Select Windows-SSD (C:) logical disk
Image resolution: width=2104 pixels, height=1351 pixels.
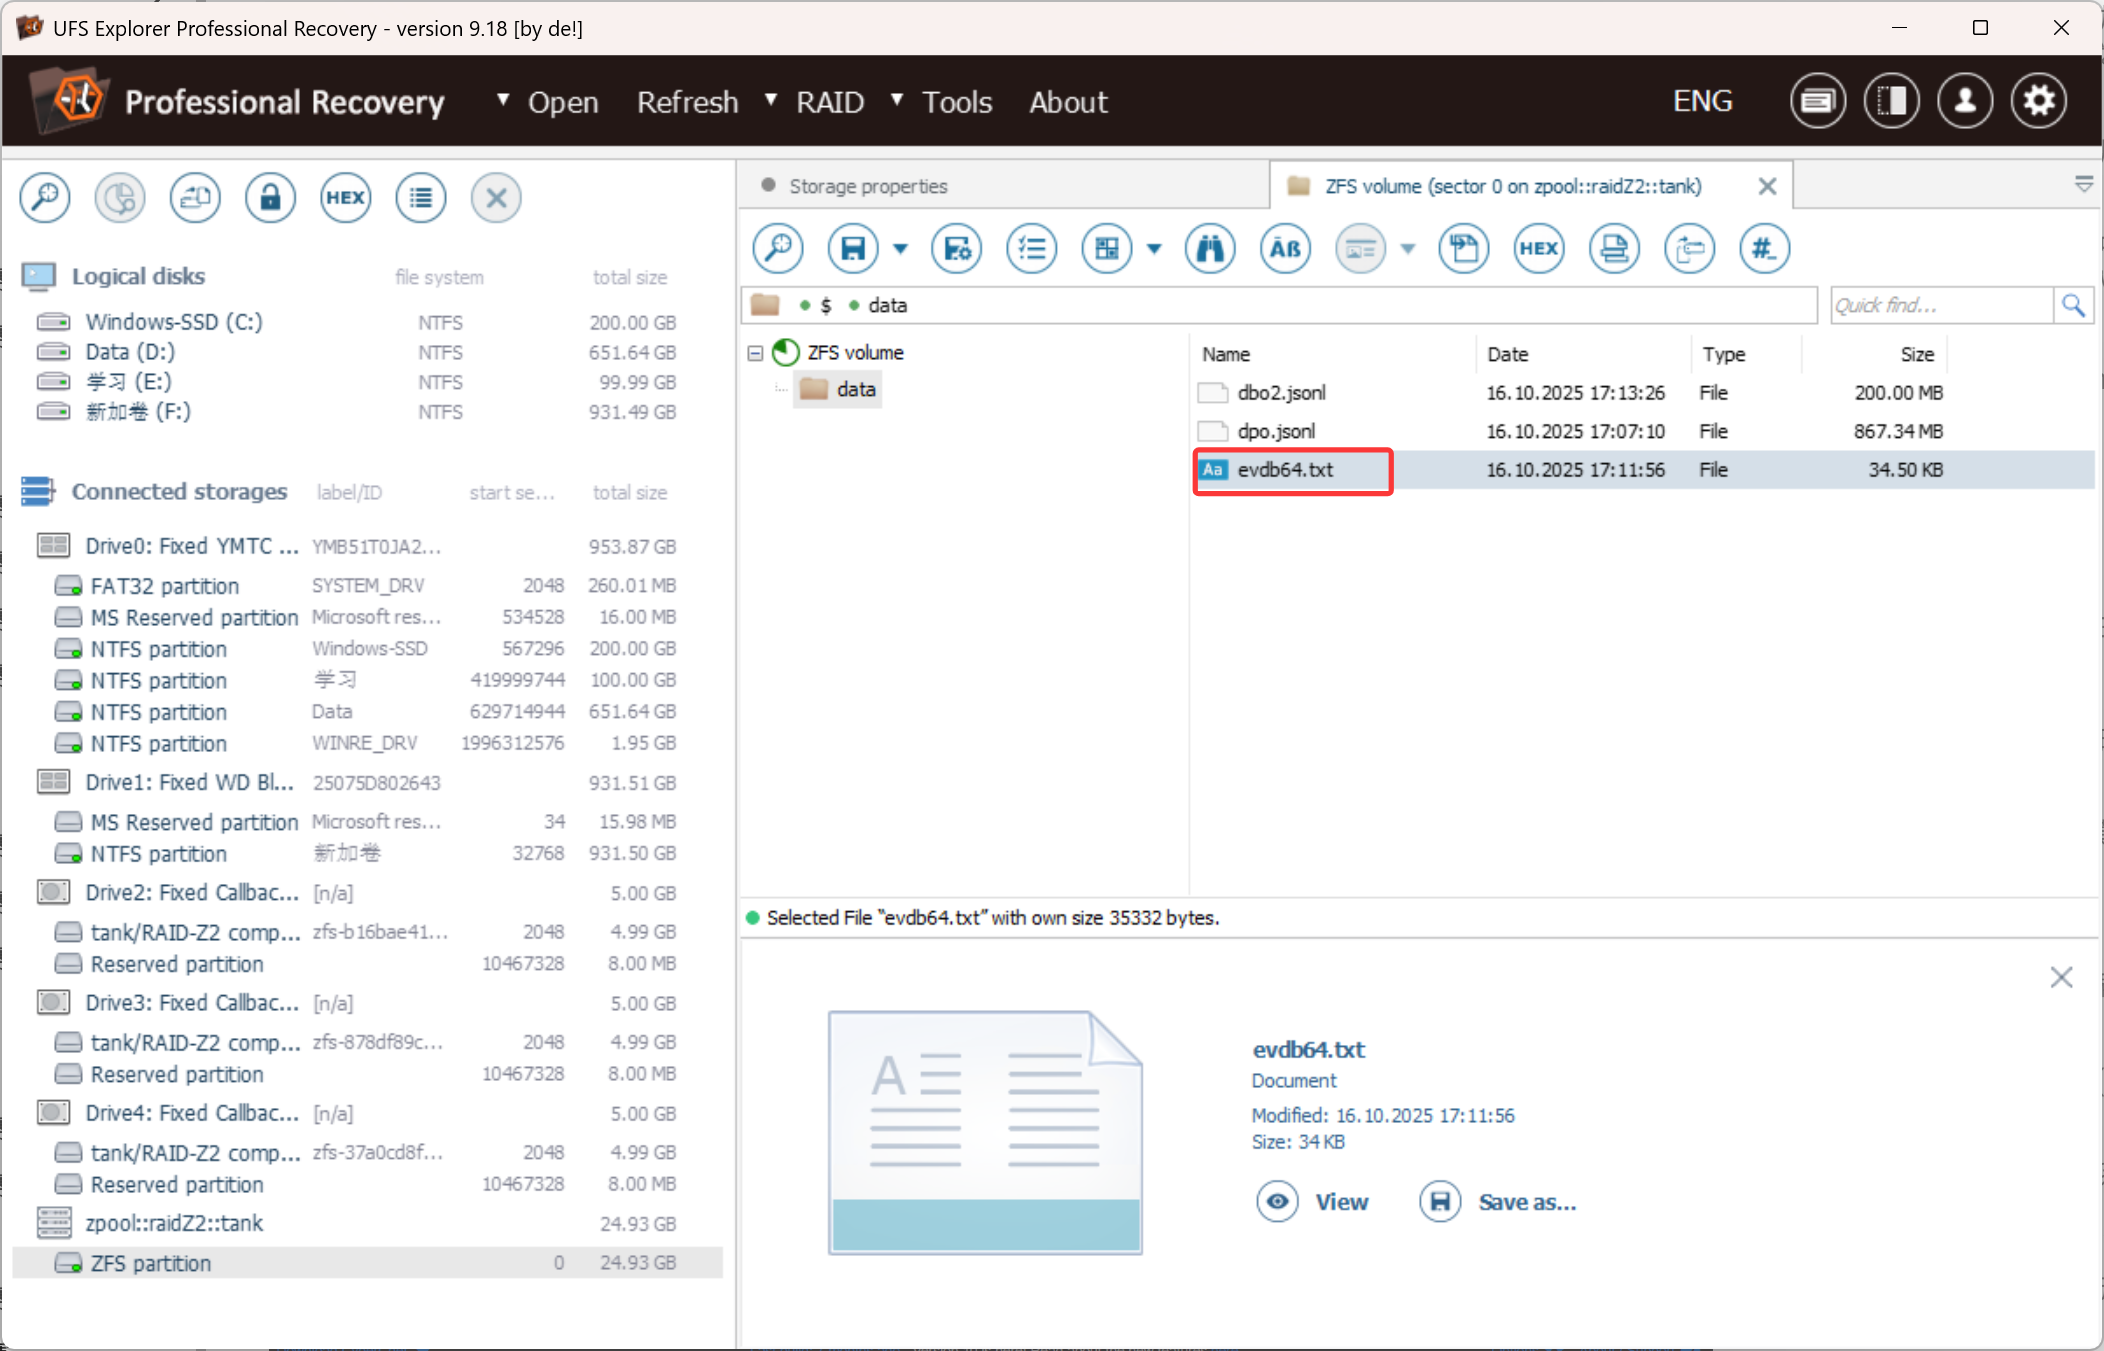tap(173, 322)
